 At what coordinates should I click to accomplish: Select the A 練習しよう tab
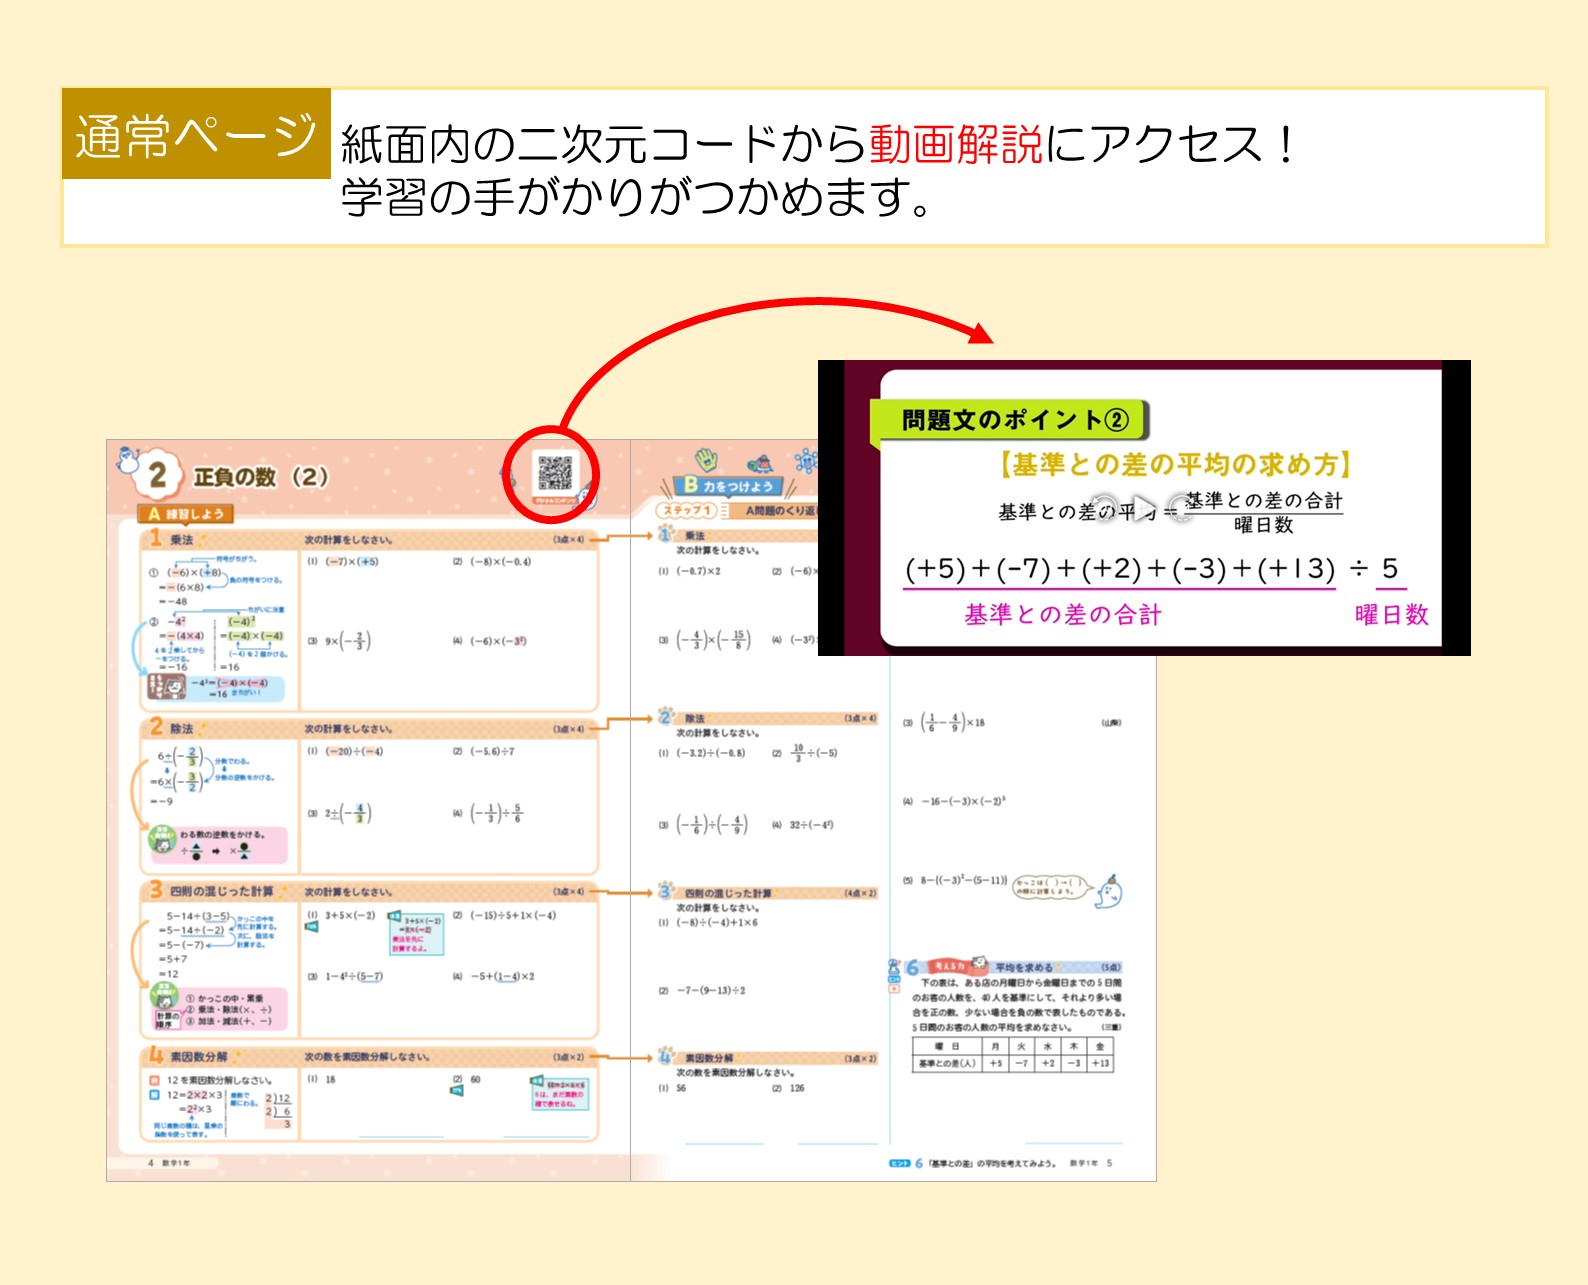click(186, 514)
